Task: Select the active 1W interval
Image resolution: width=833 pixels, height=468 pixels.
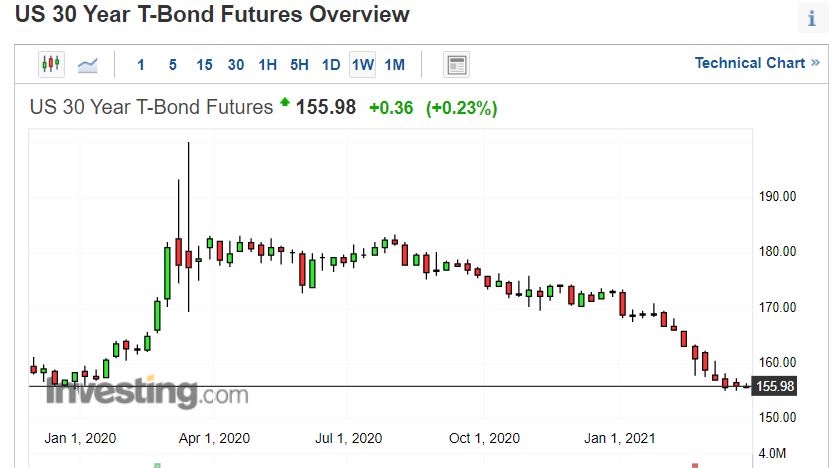Action: pos(362,65)
